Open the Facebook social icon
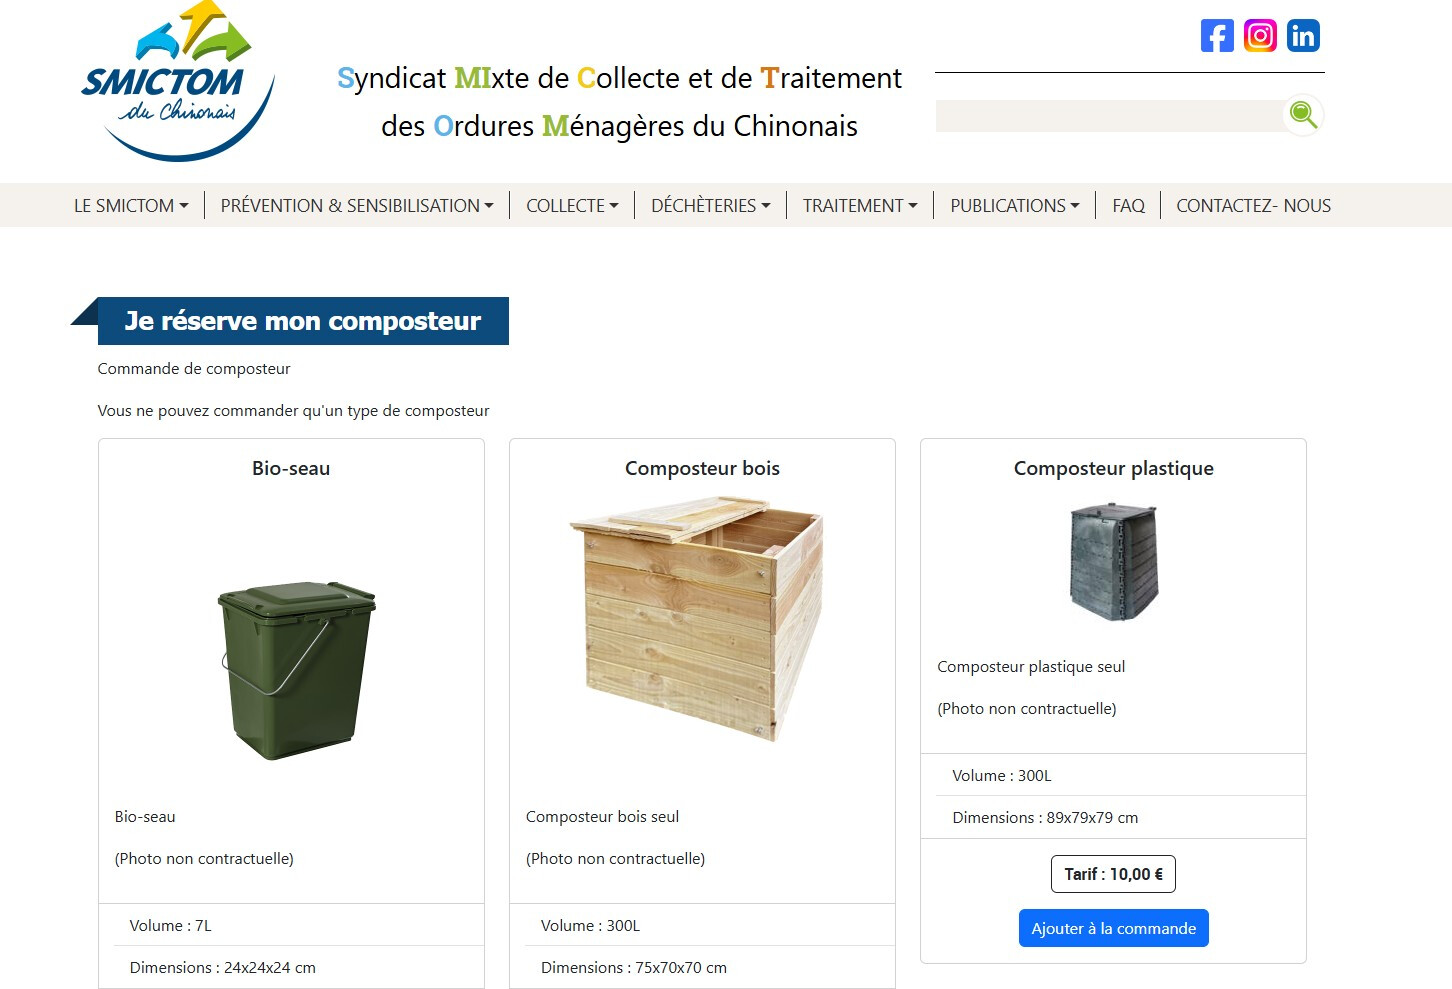The width and height of the screenshot is (1452, 989). coord(1217,36)
